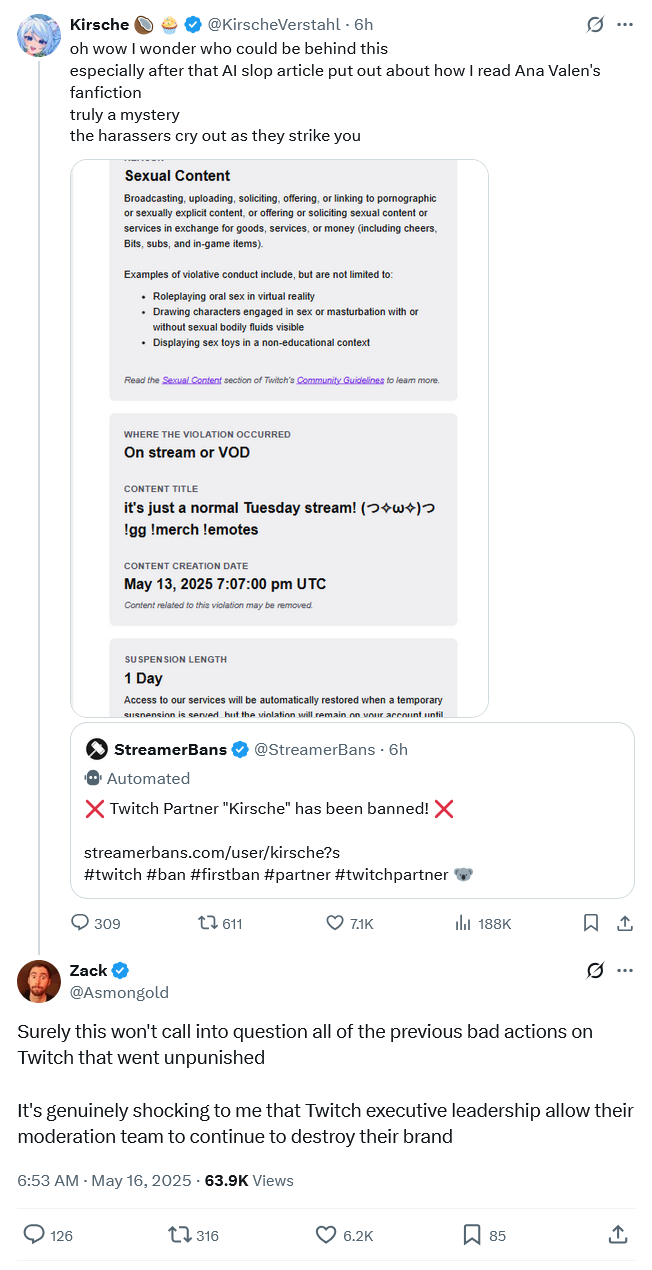Share Kirsche's post
Image resolution: width=652 pixels, height=1270 pixels.
(625, 923)
